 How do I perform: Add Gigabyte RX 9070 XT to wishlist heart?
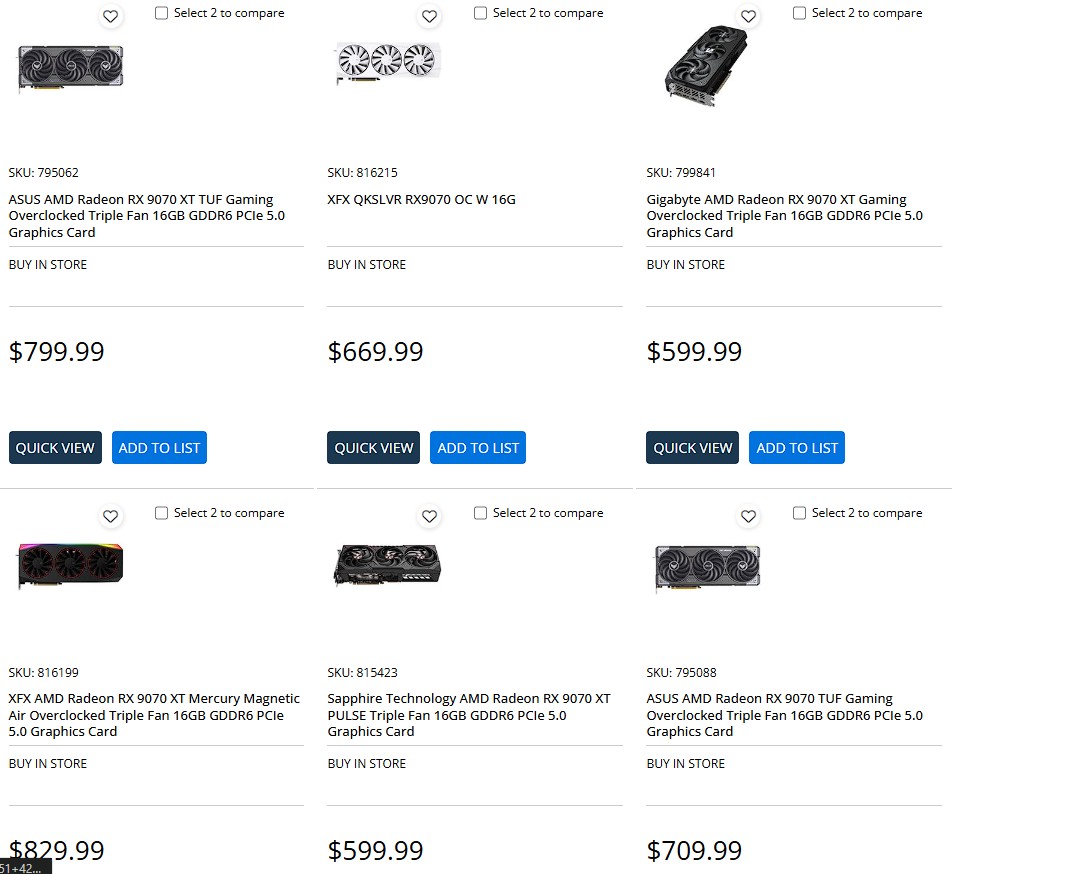[x=748, y=16]
